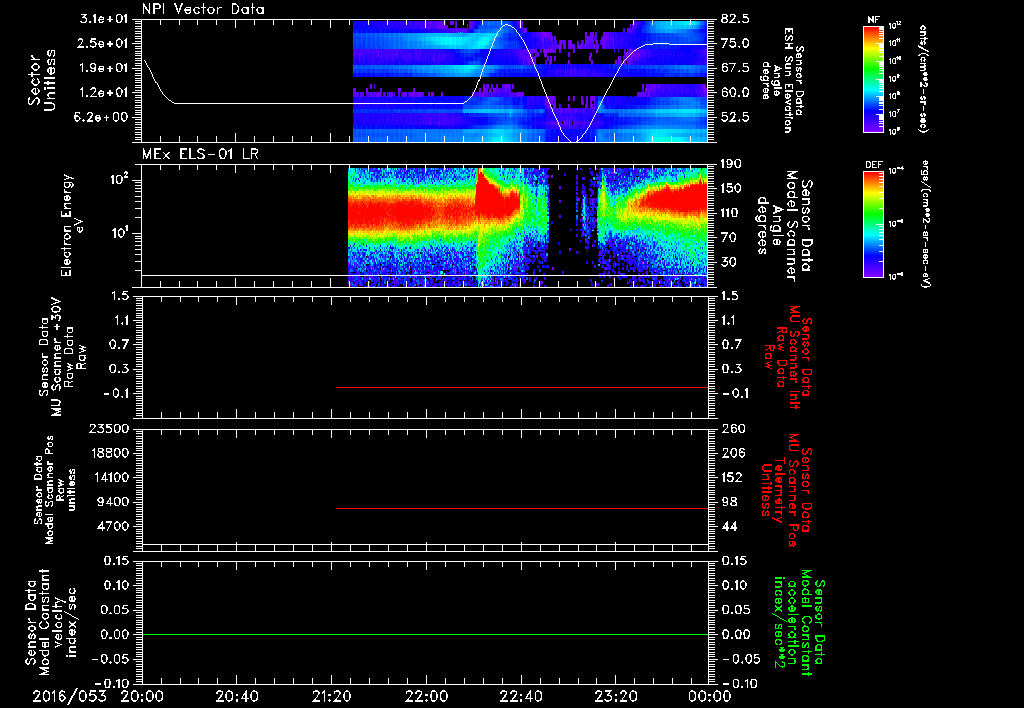Click the "3.1e+01" sector tick value
The image size is (1024, 708).
click(104, 19)
